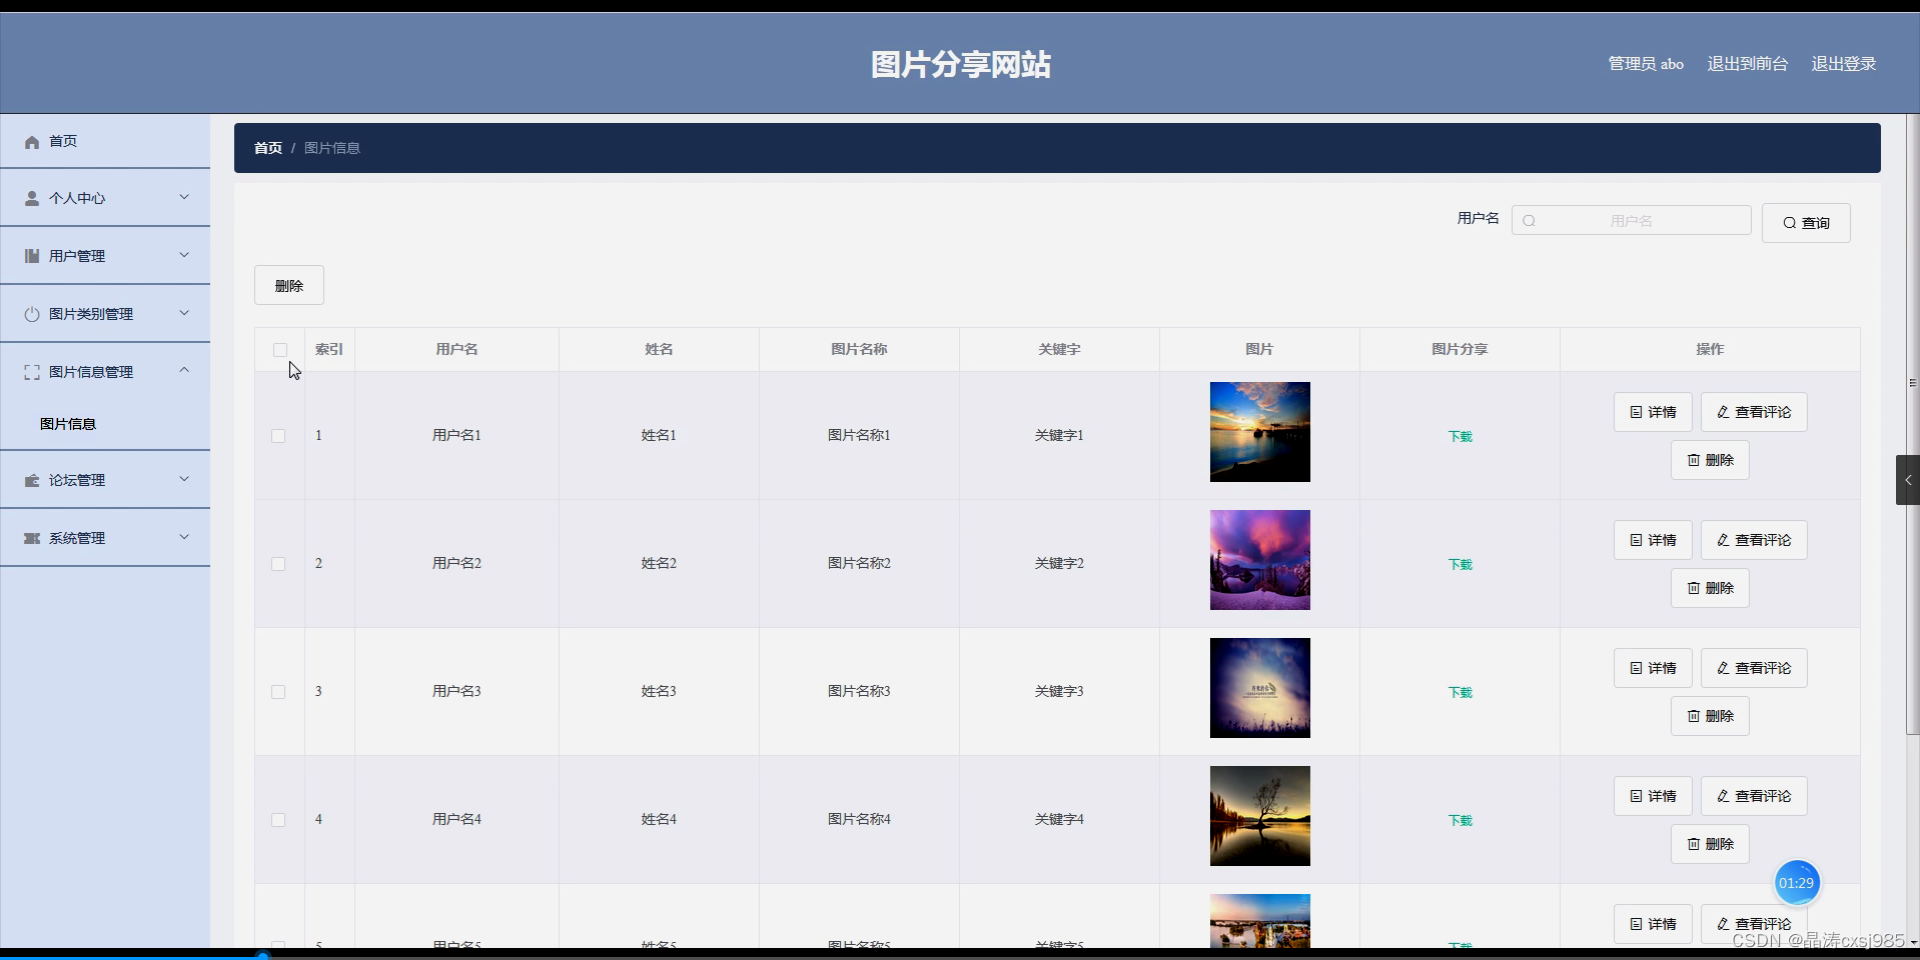Click 下载 link in row 用户名1

point(1460,436)
